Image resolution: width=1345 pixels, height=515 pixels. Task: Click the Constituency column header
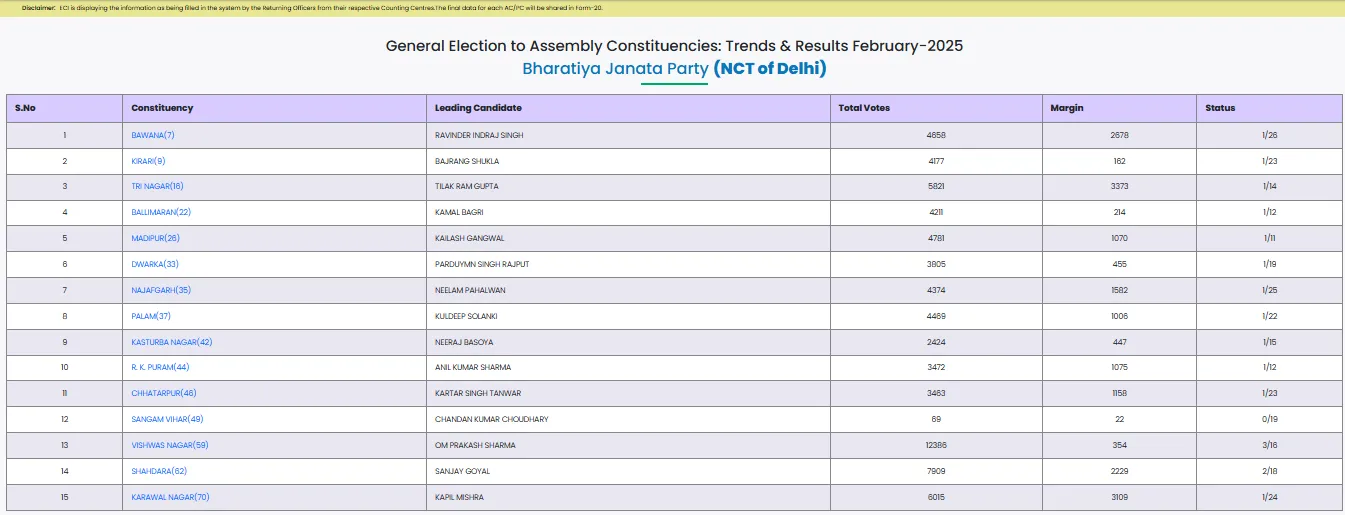click(x=162, y=108)
